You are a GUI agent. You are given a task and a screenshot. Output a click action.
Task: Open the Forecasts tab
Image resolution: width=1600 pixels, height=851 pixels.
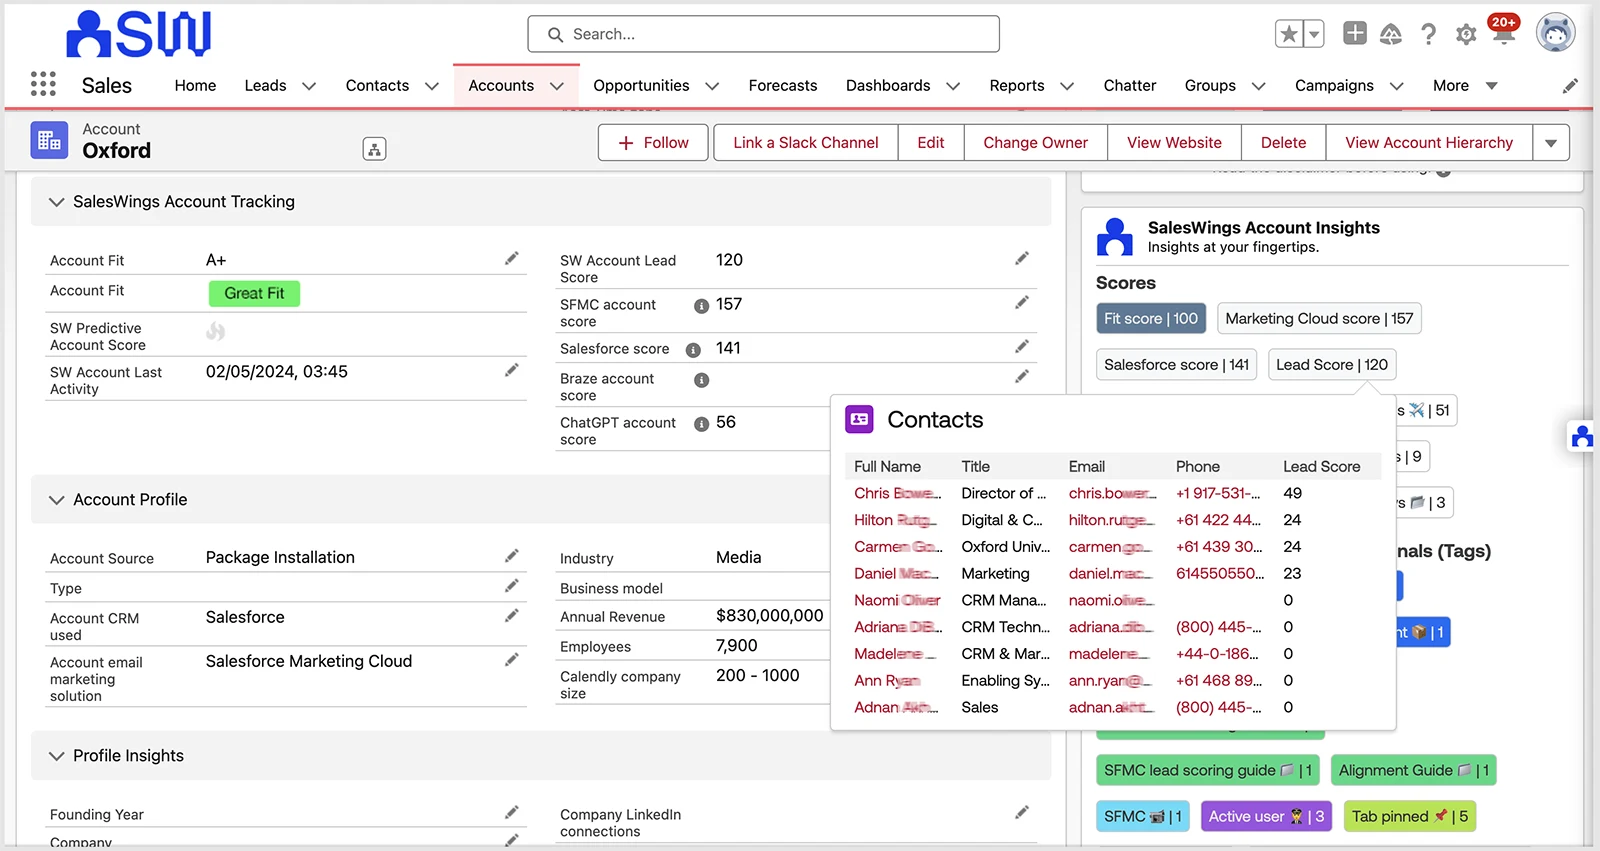tap(783, 86)
